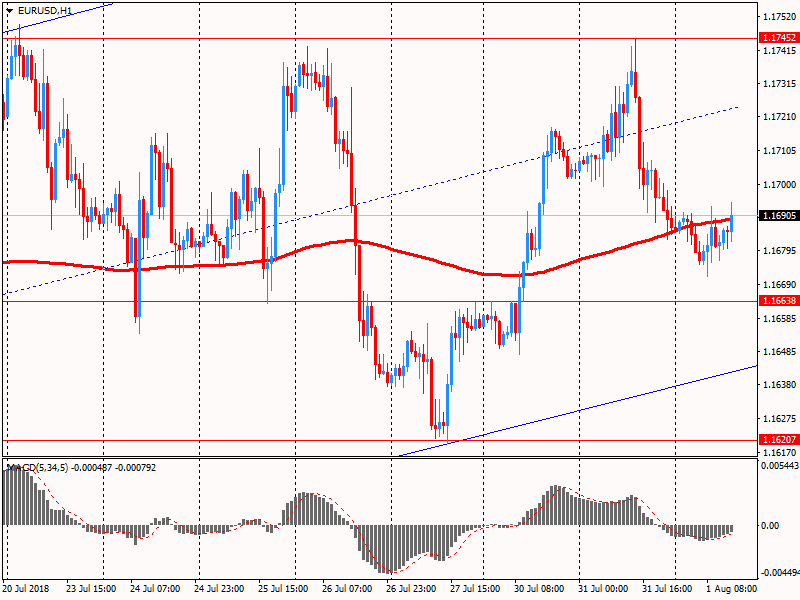Select the current price label 1.16905
The height and width of the screenshot is (600, 800).
pyautogui.click(x=779, y=216)
